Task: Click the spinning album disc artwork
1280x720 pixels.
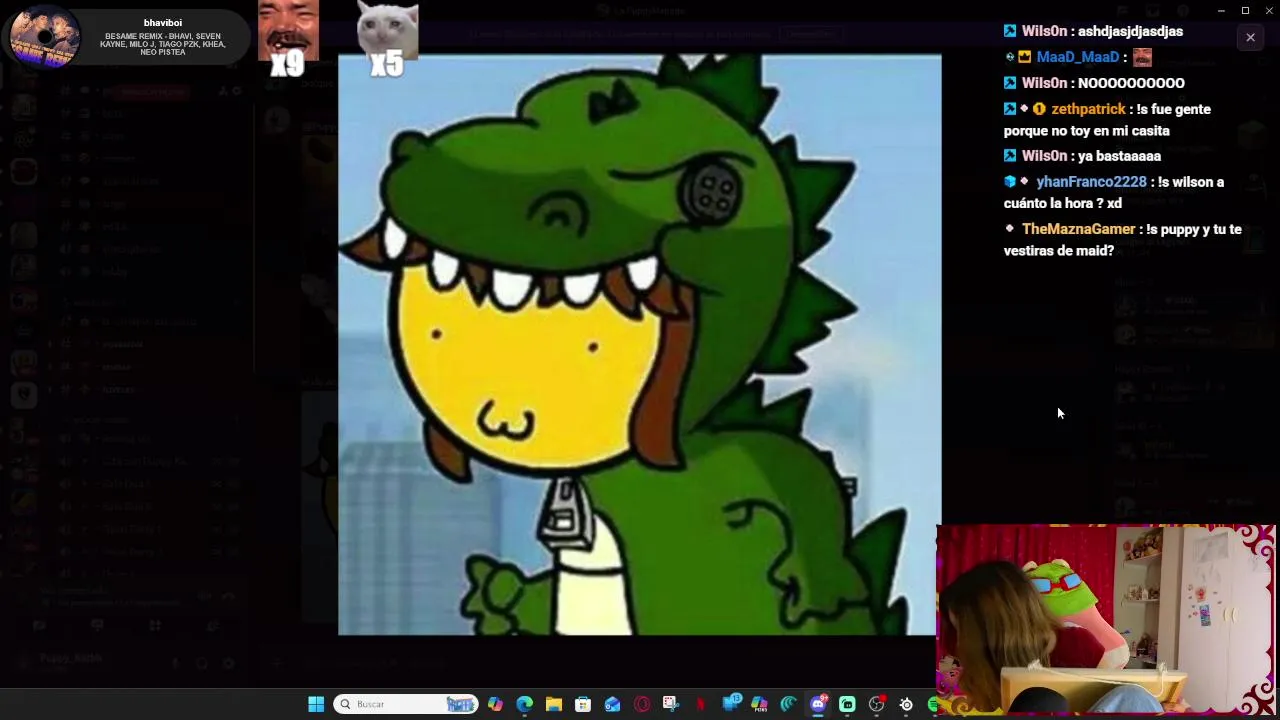Action: point(44,36)
